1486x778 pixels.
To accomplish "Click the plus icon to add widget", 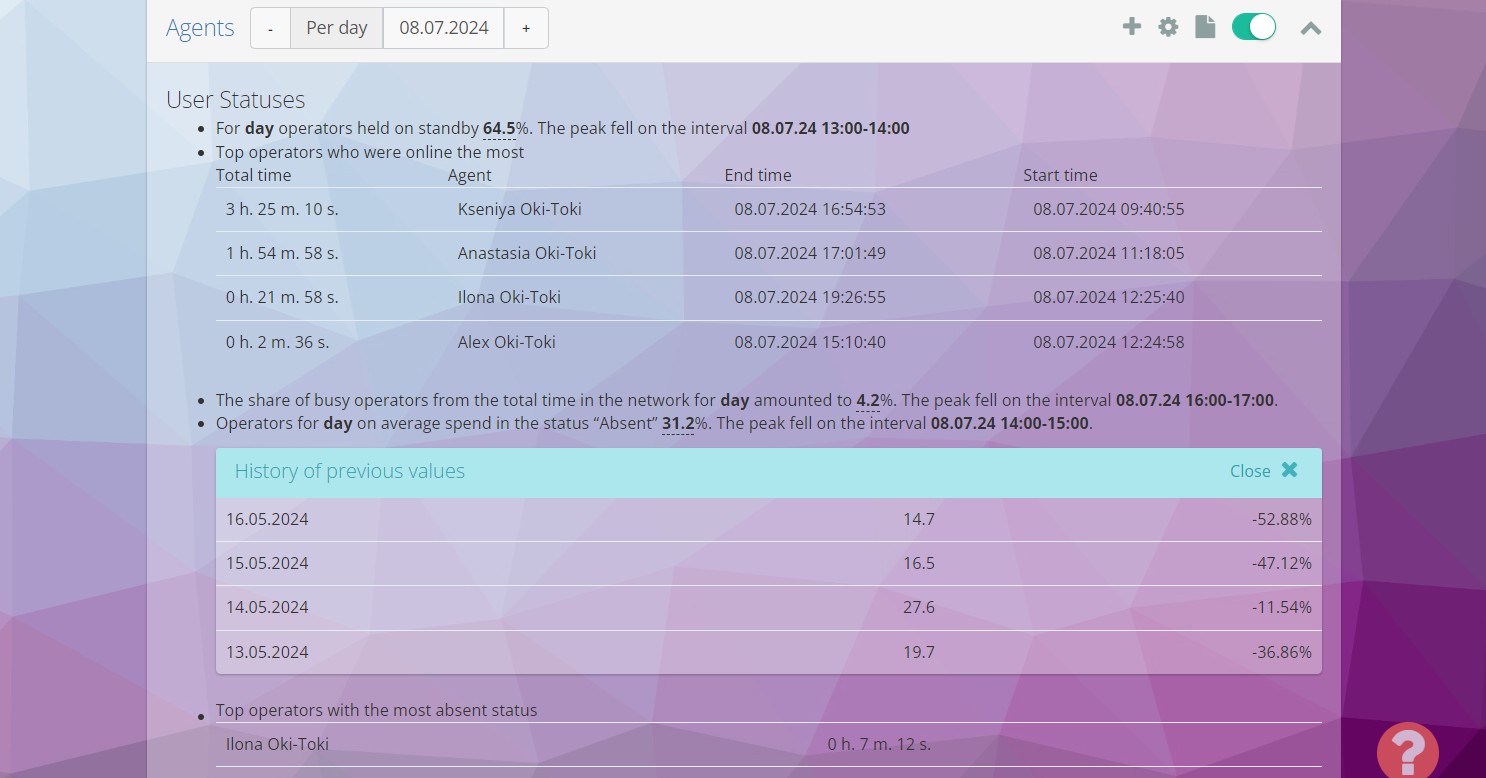I will coord(1131,27).
